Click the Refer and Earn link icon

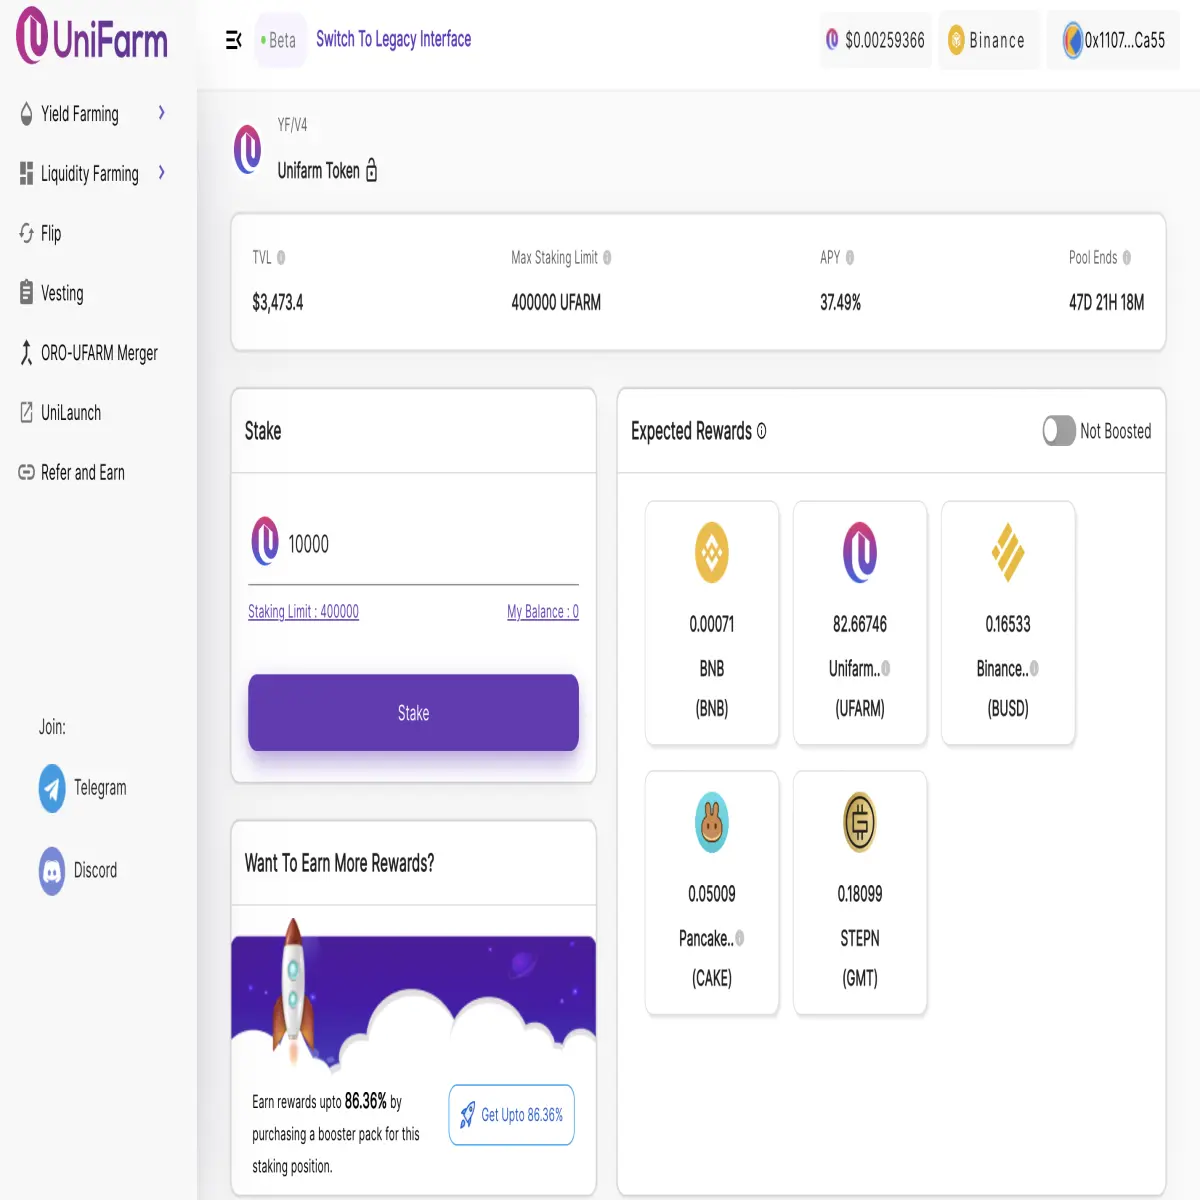[26, 472]
